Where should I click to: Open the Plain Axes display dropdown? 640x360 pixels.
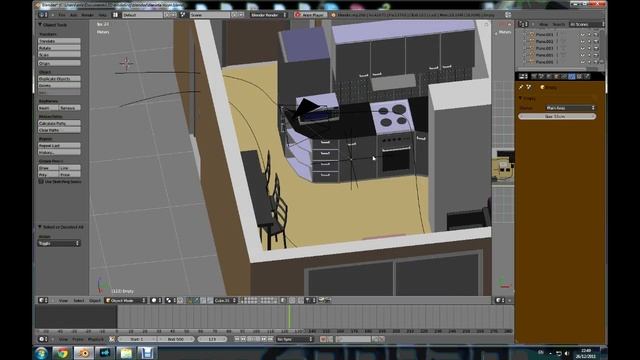570,108
